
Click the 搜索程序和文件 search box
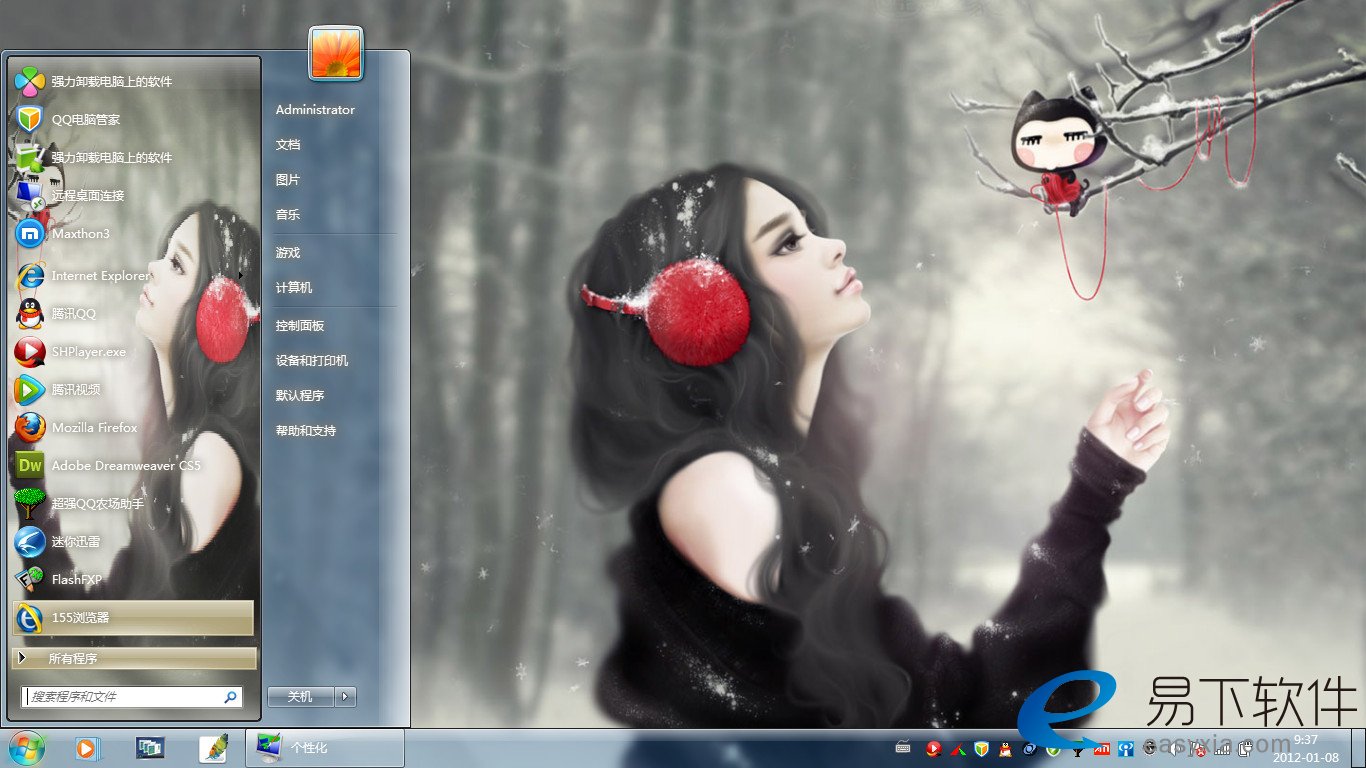[122, 696]
